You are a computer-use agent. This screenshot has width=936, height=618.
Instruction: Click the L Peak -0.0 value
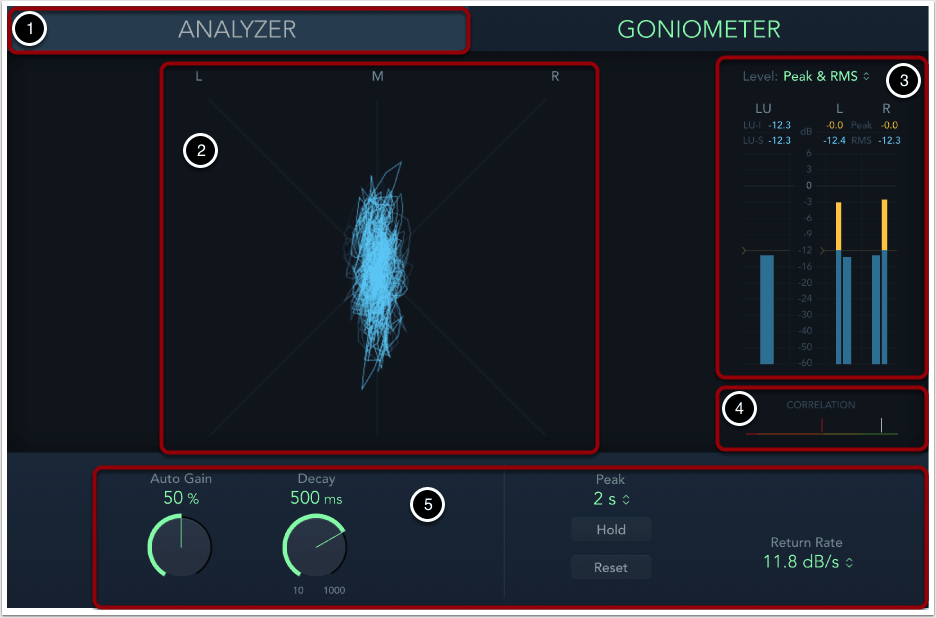tap(834, 125)
